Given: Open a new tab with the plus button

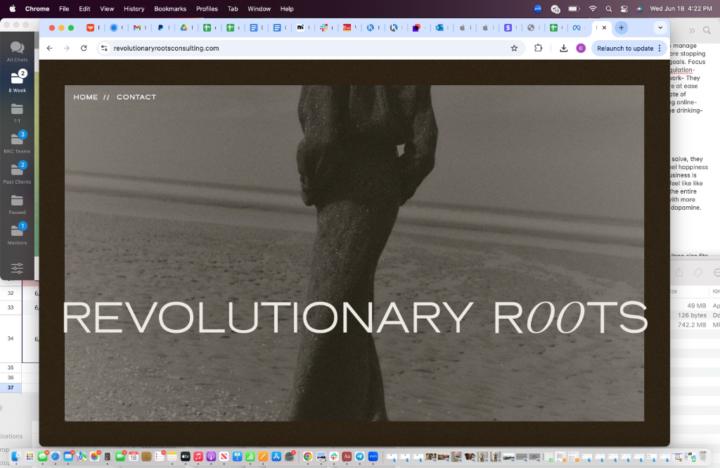Looking at the screenshot, I should [x=621, y=28].
